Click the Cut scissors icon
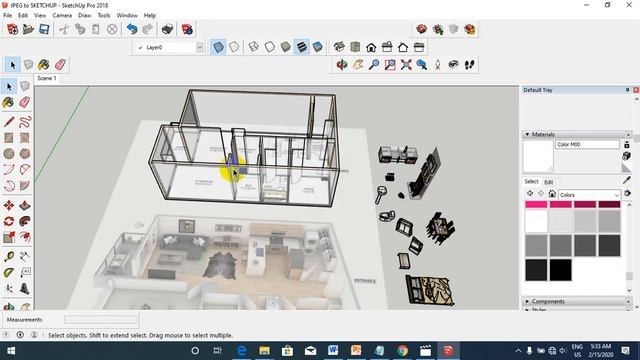640x360 pixels. 64,29
